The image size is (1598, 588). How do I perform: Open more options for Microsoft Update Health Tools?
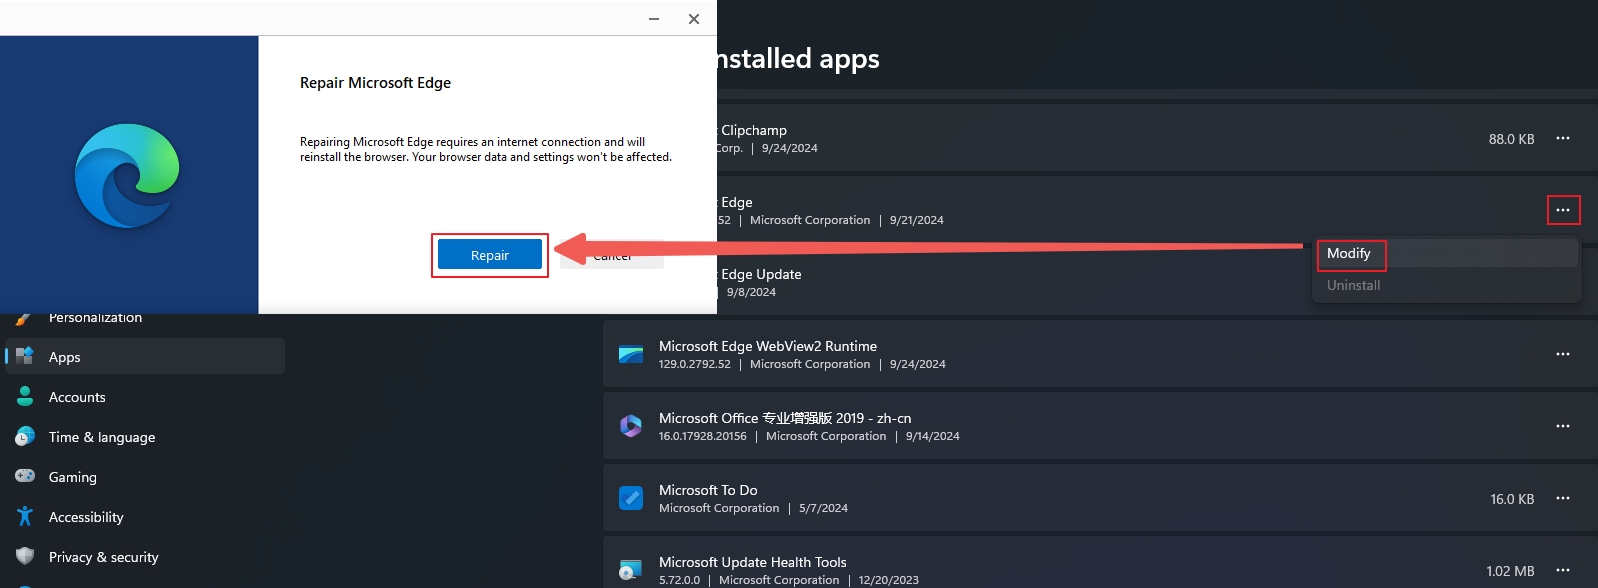pos(1563,570)
